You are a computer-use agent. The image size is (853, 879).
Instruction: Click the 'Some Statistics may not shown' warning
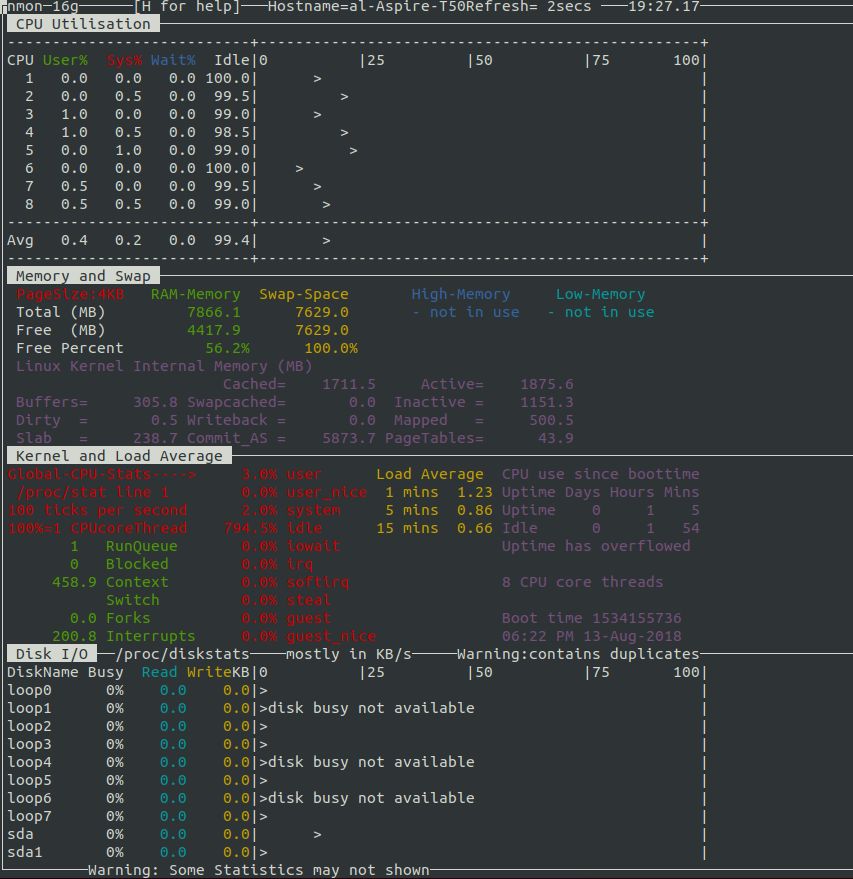[258, 870]
